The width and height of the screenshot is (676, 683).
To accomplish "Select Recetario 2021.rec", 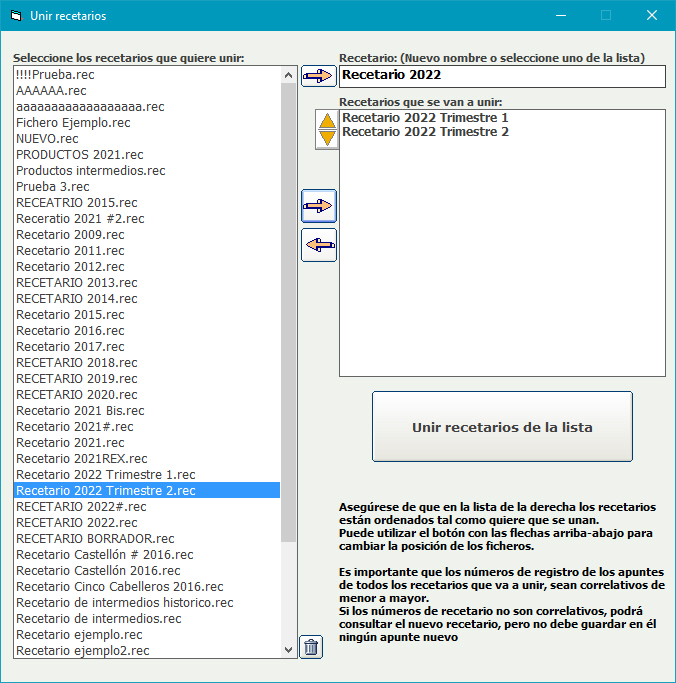I will point(147,443).
